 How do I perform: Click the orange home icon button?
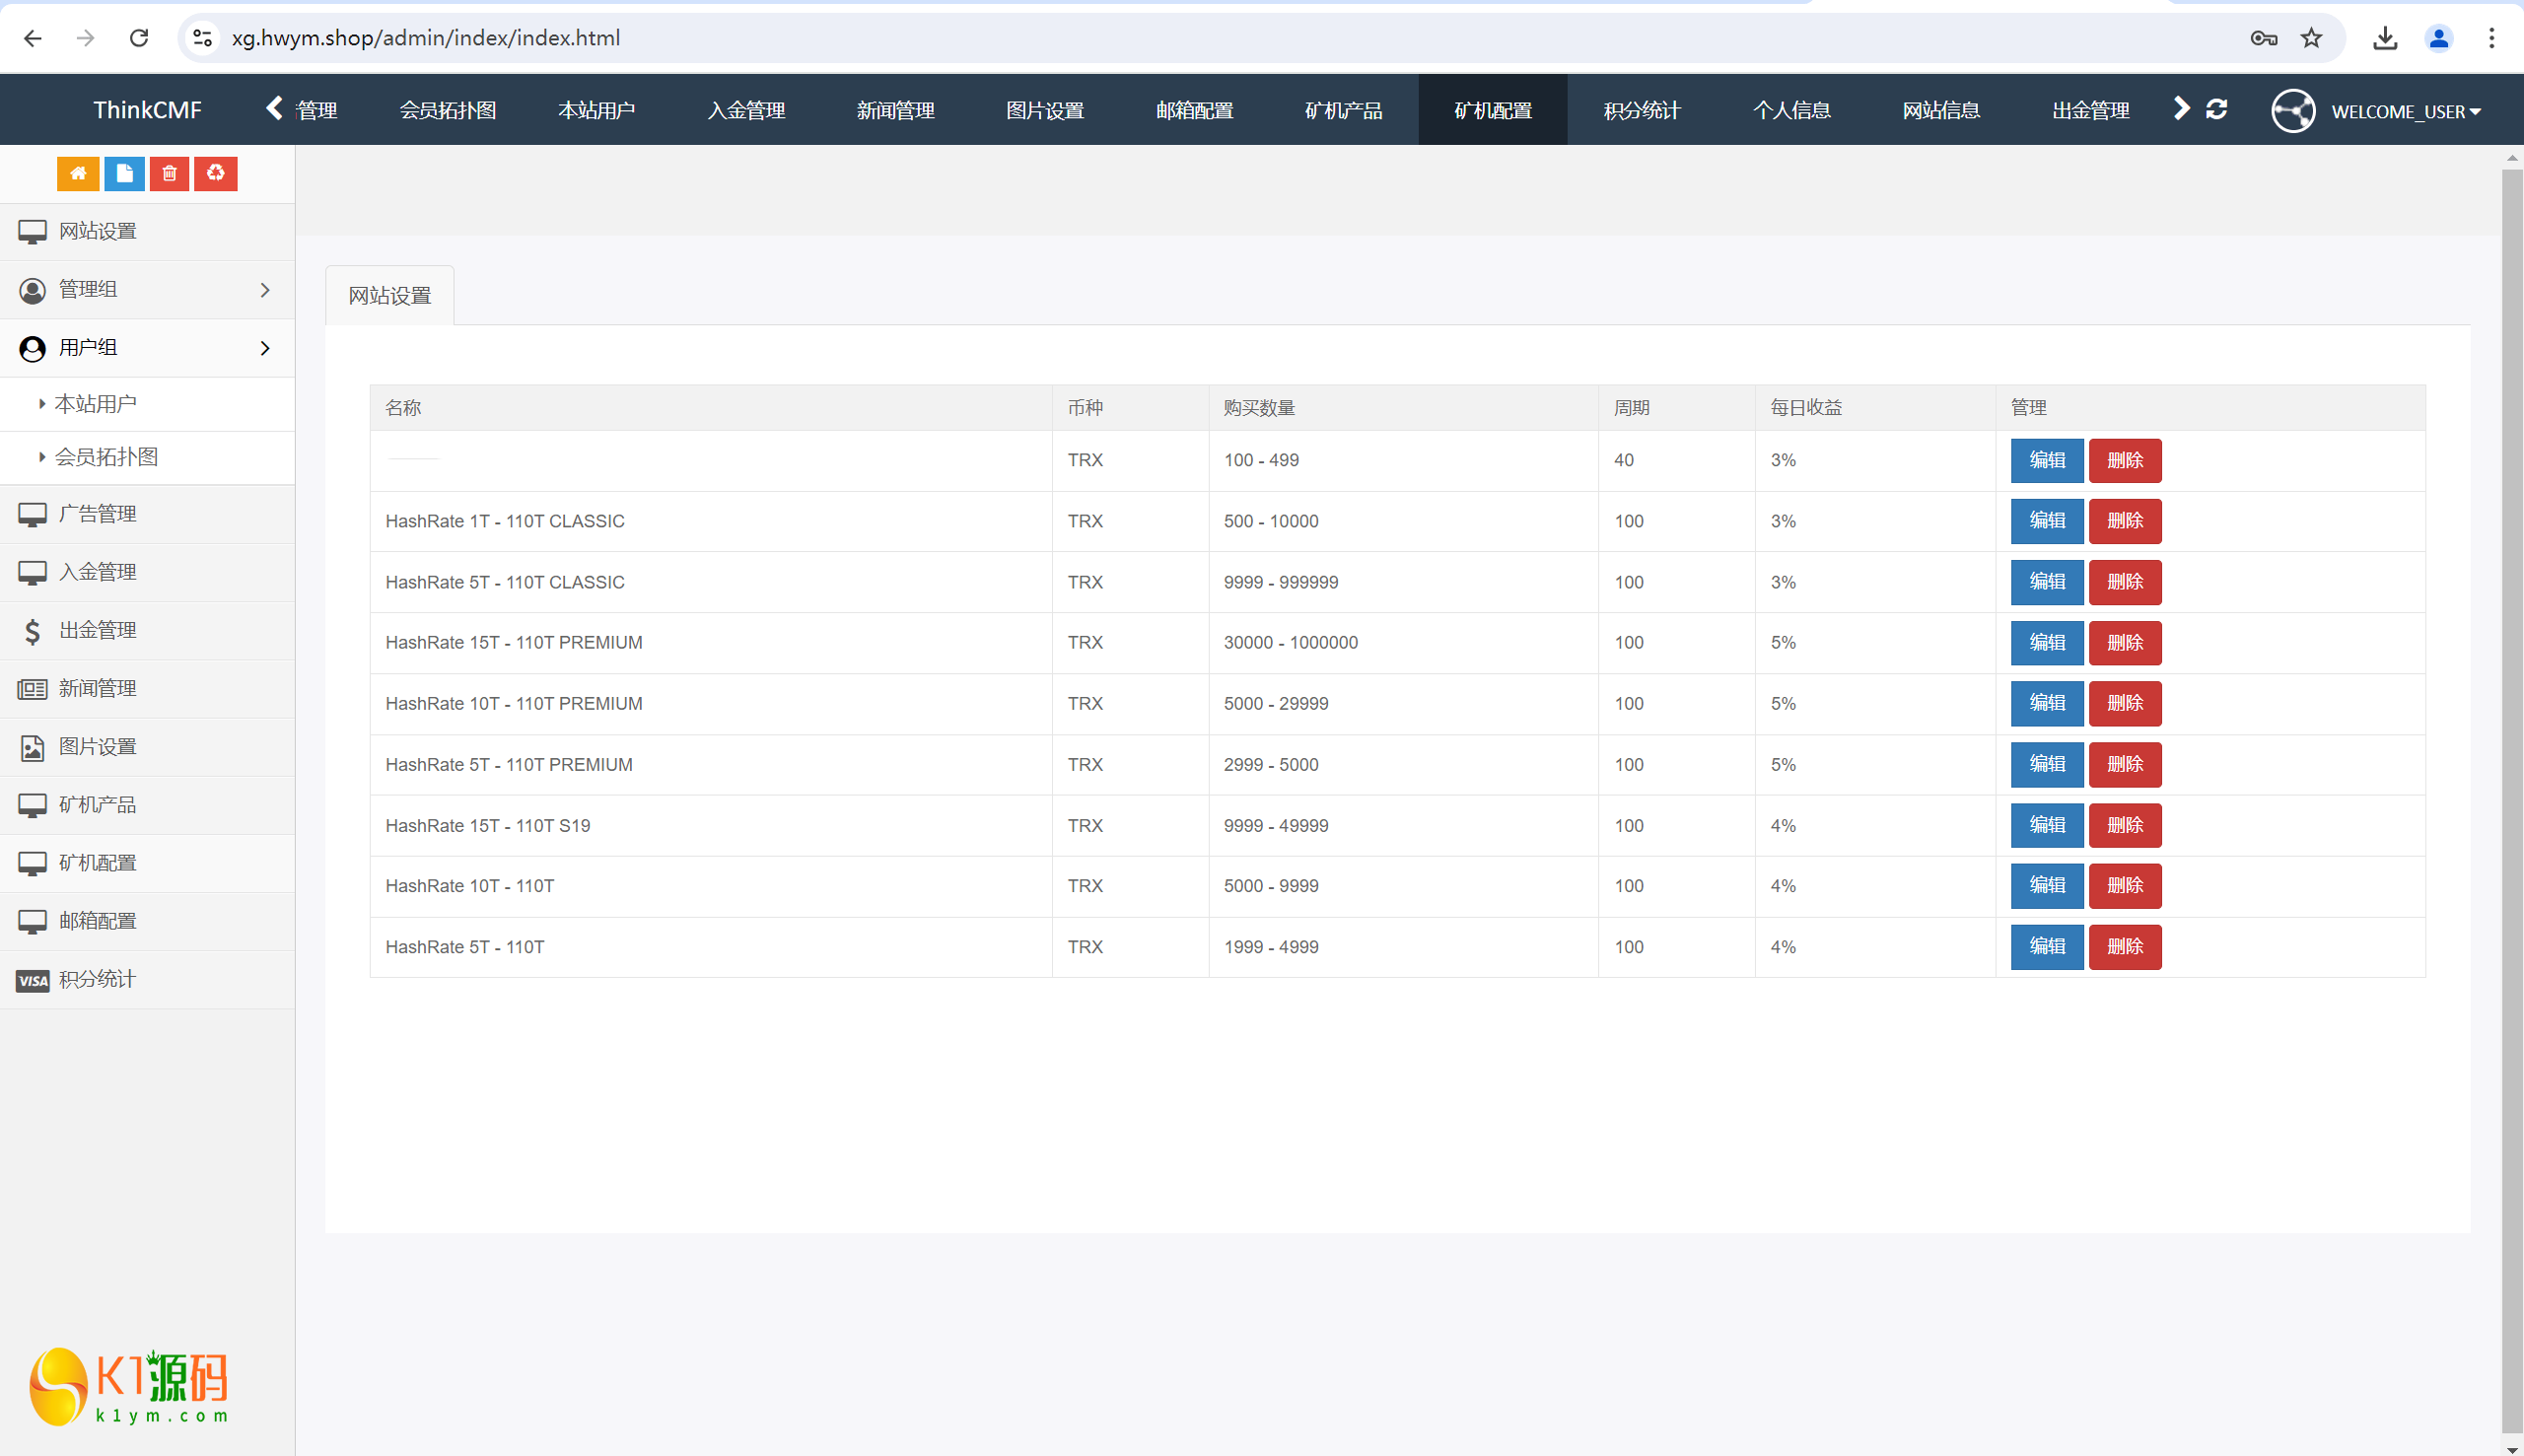(x=78, y=174)
